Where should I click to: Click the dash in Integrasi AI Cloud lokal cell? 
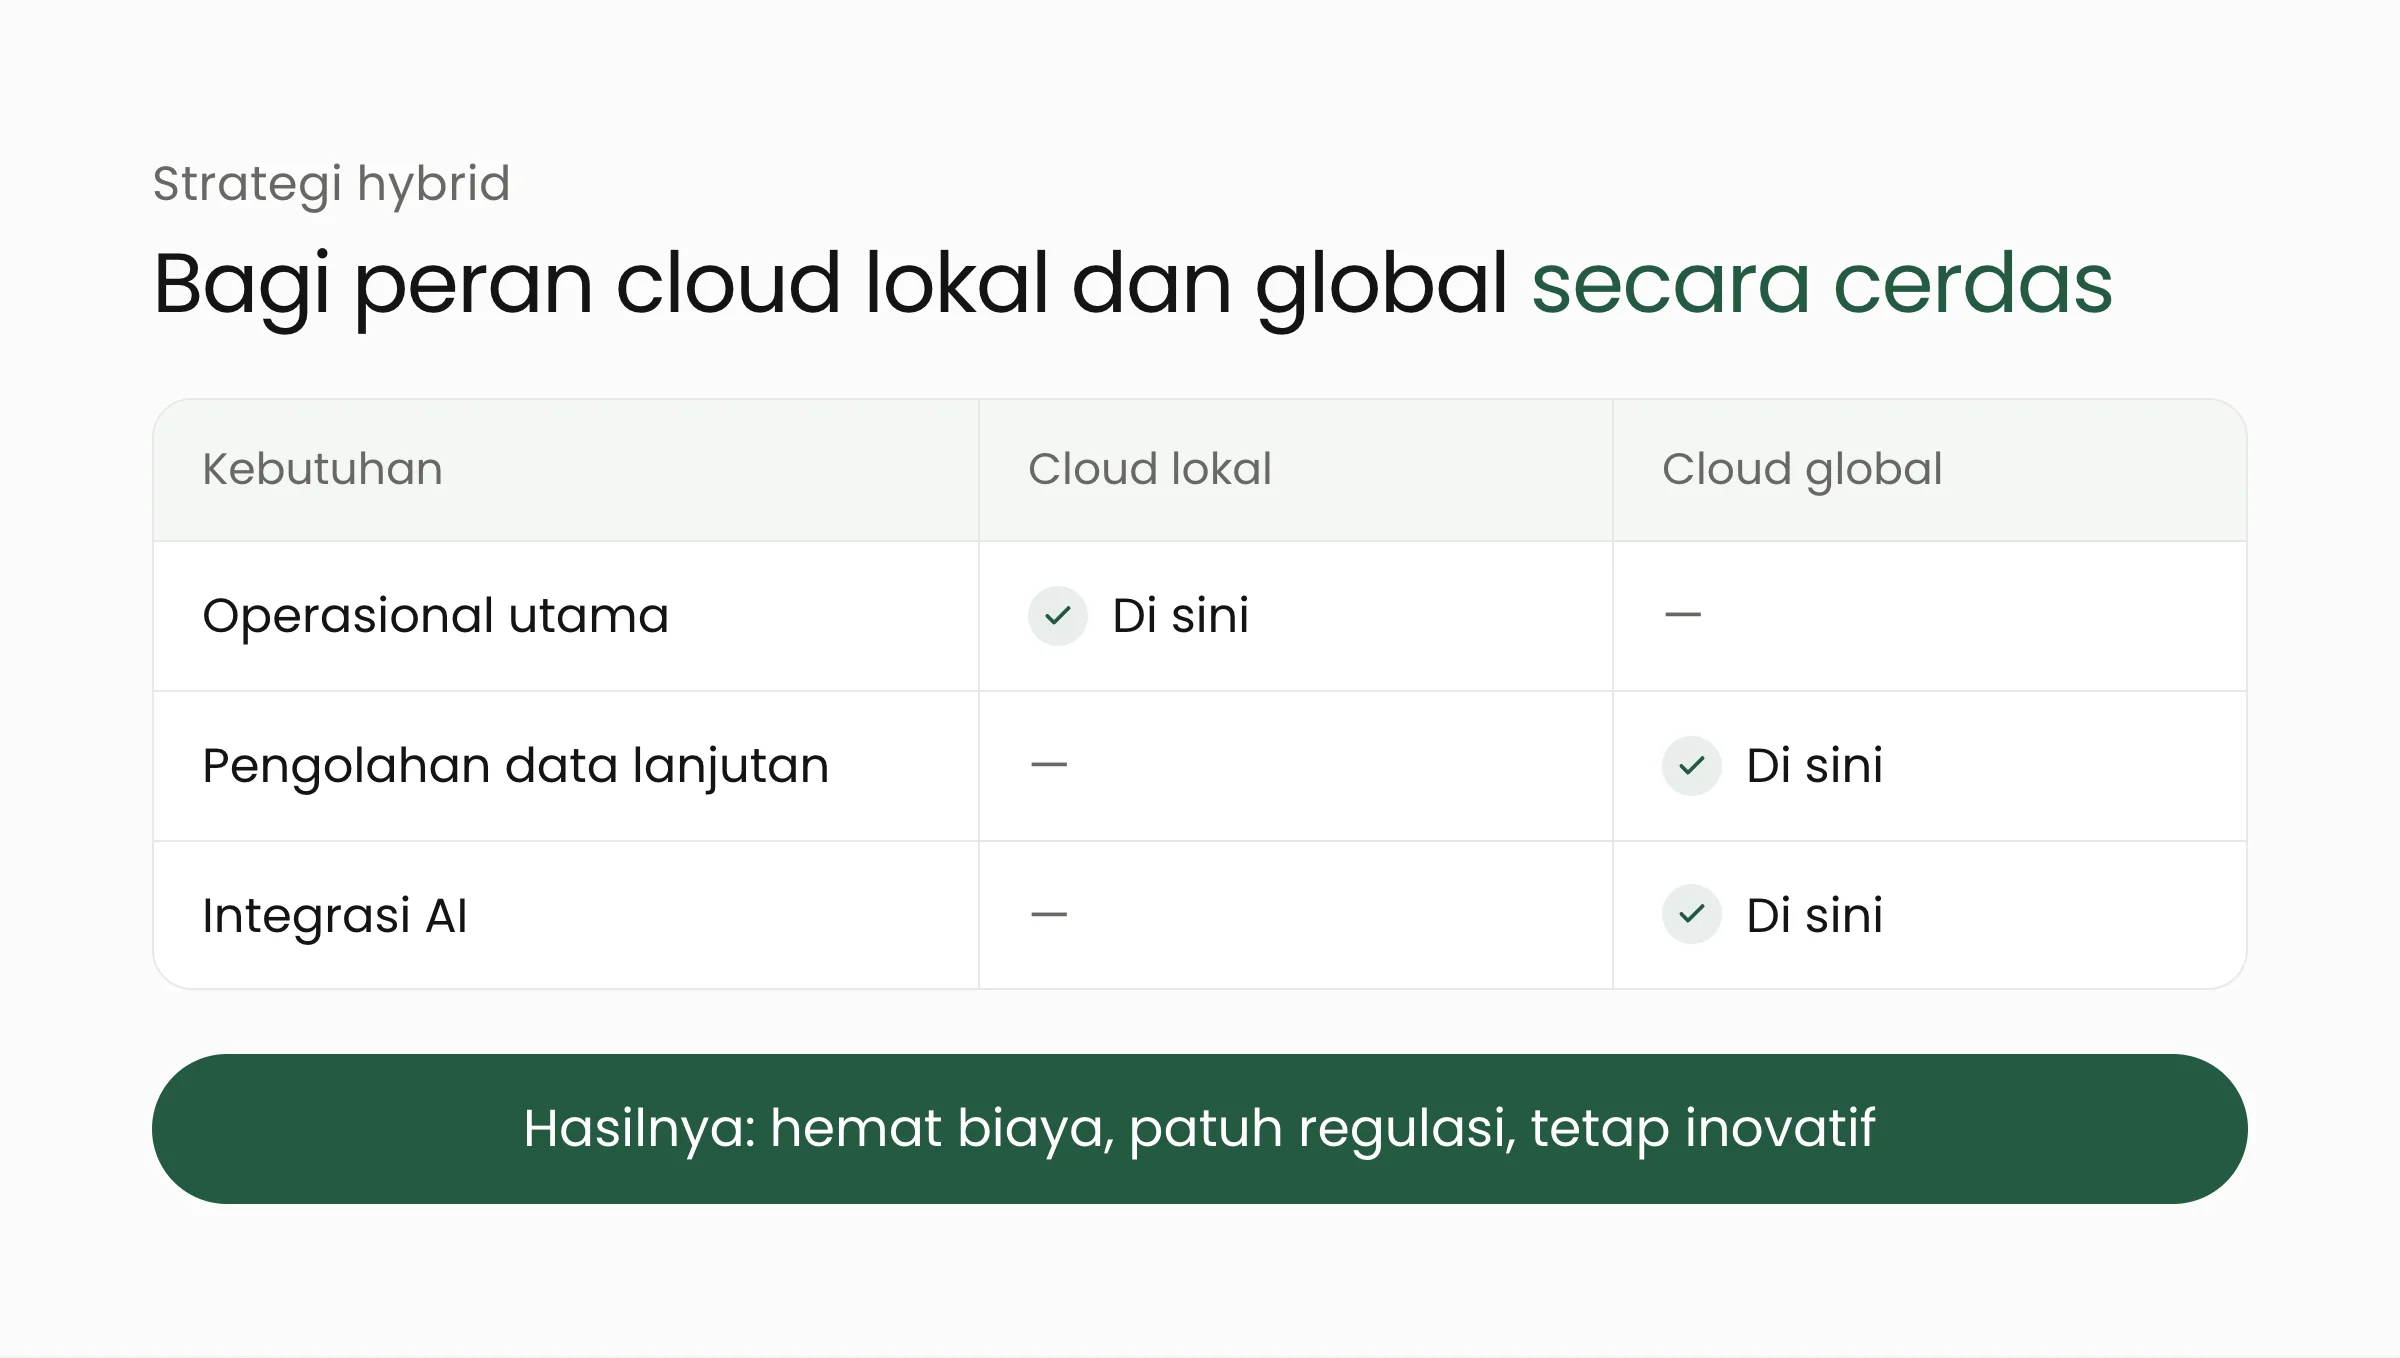pos(1049,914)
